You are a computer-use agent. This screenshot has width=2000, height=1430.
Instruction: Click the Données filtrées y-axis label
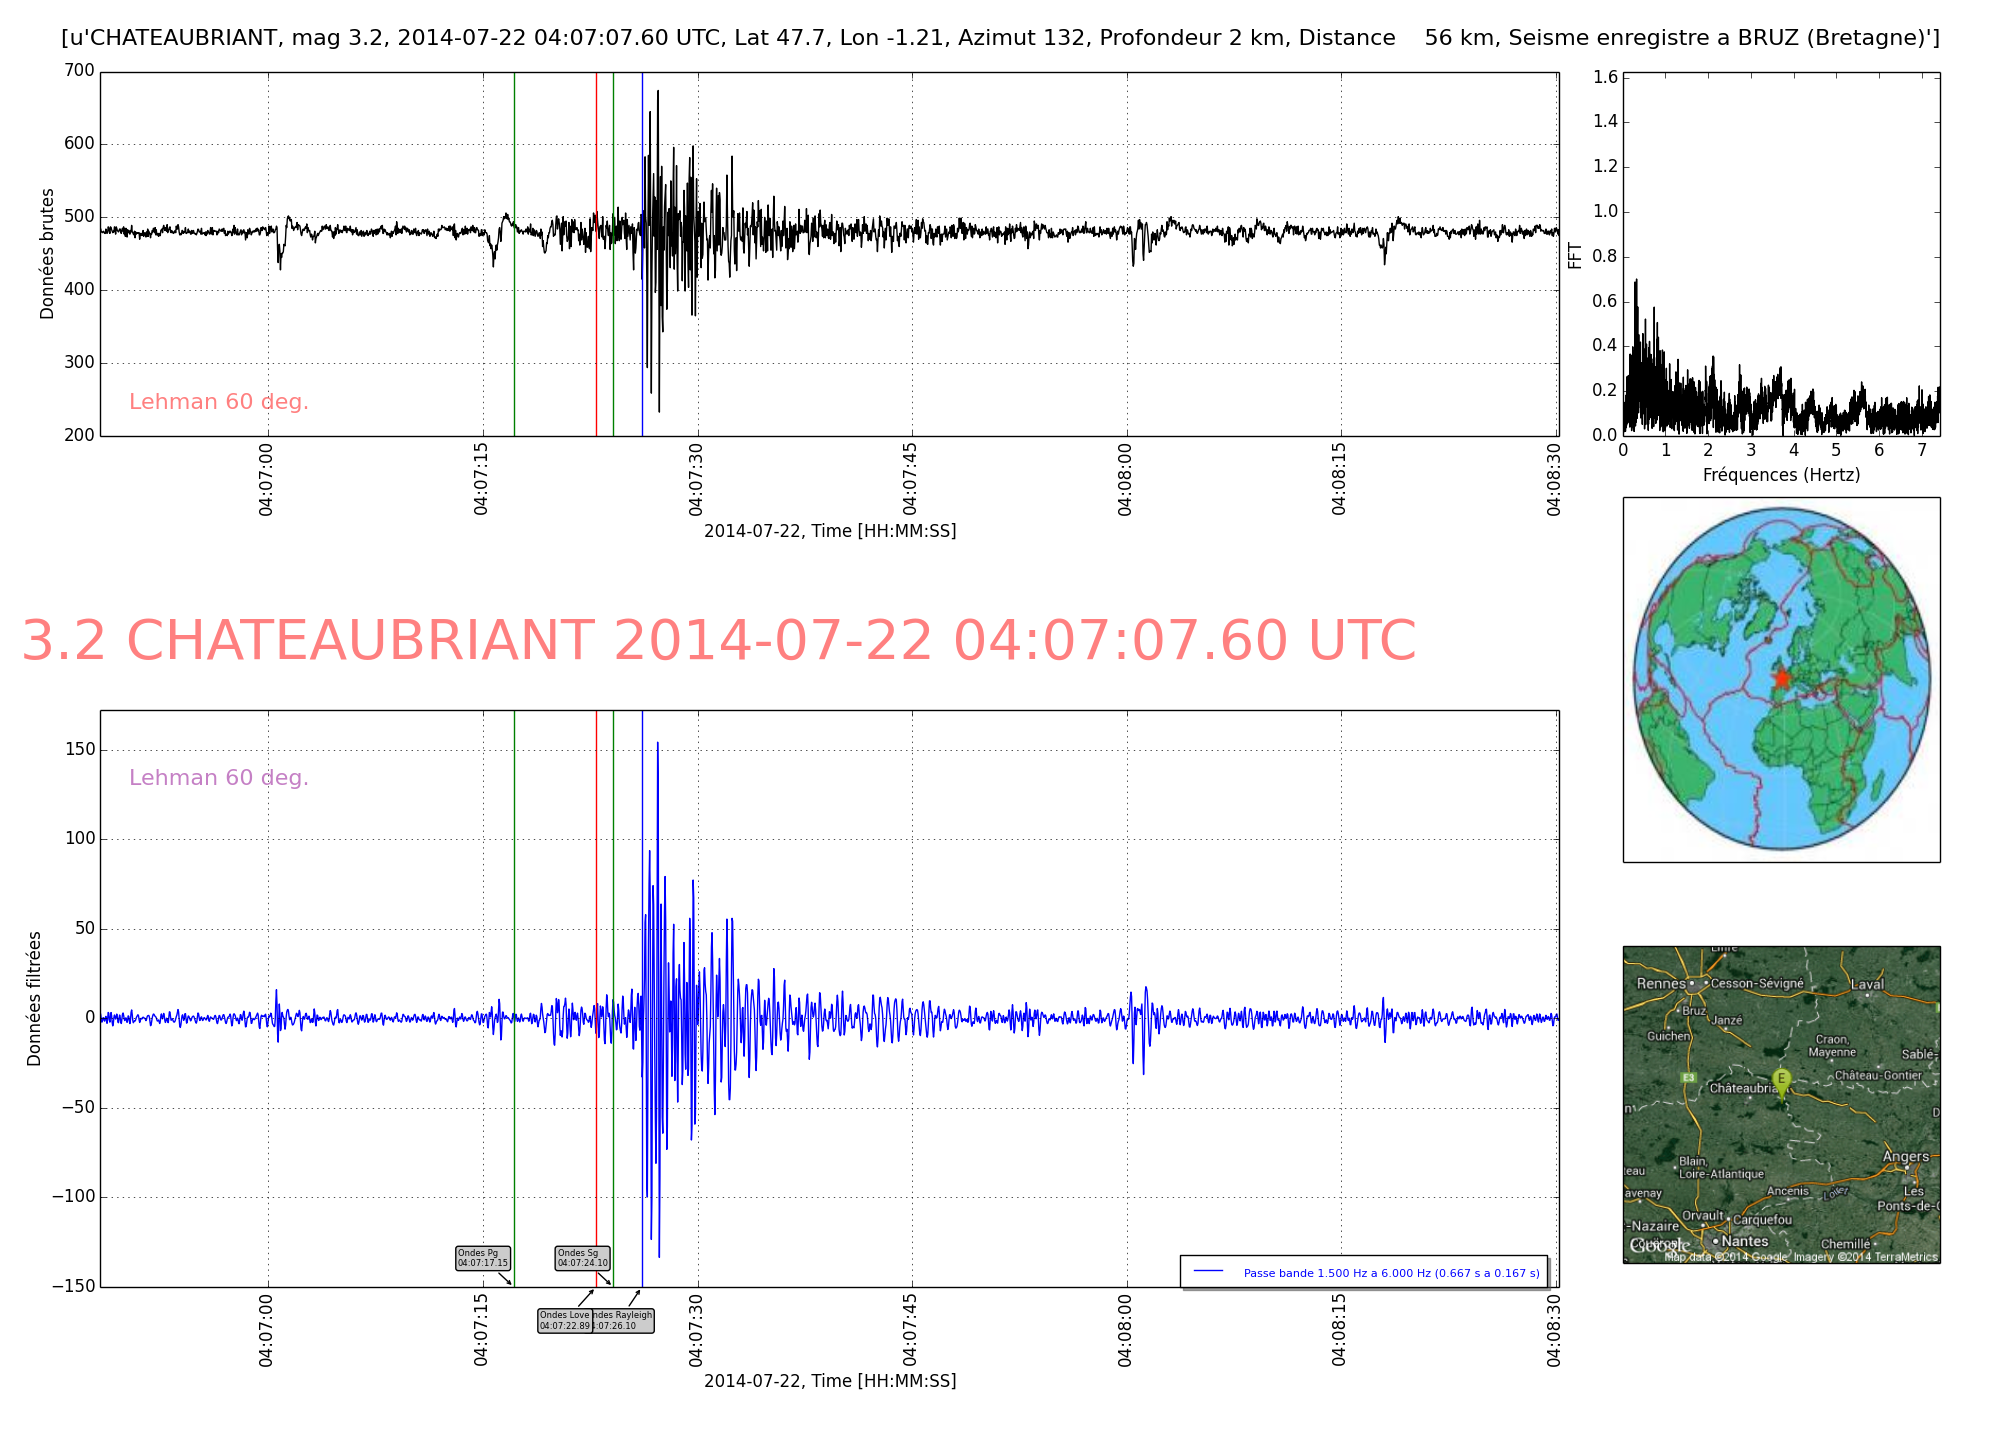coord(35,998)
